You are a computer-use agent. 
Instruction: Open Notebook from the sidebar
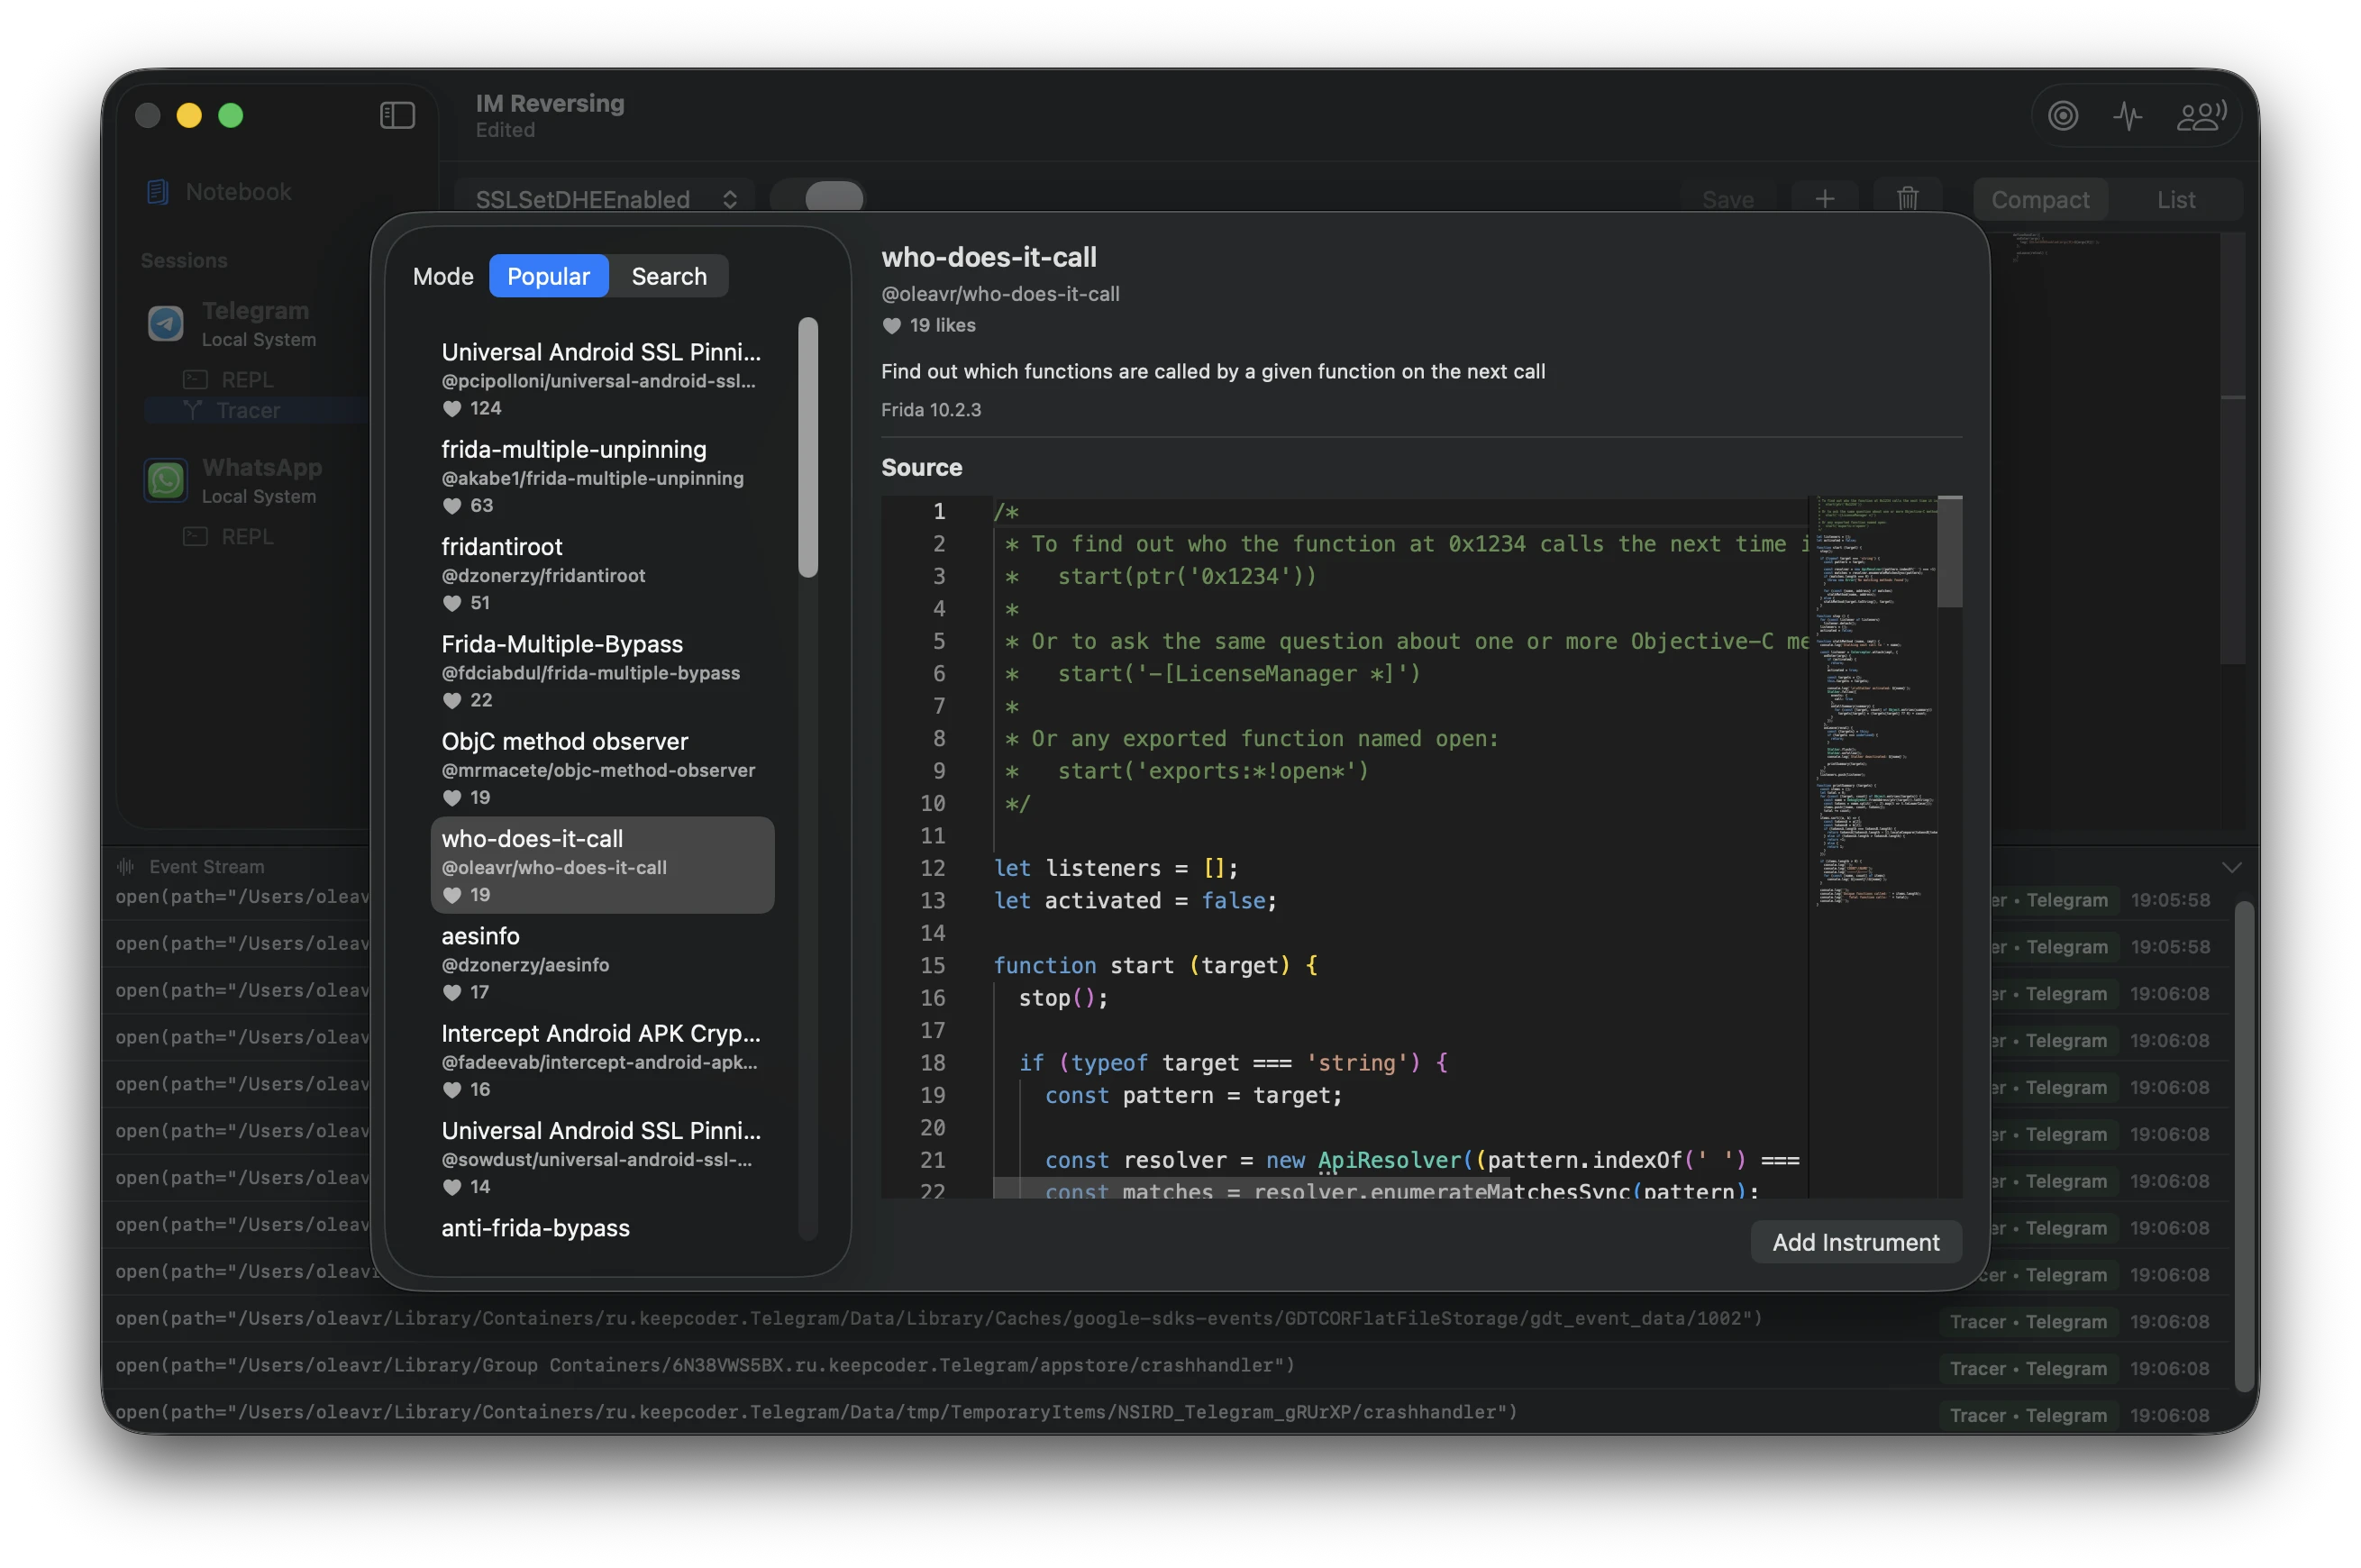coord(219,191)
